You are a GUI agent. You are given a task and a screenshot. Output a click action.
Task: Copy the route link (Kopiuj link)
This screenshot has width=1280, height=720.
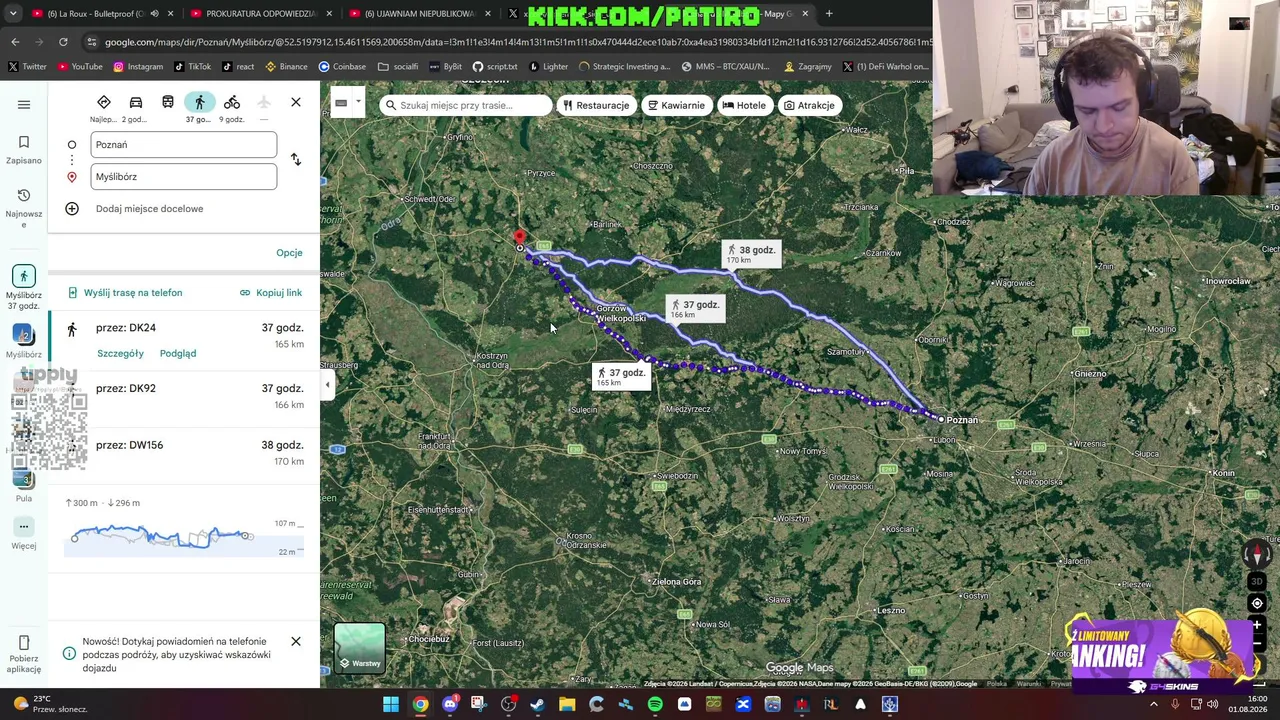click(271, 293)
